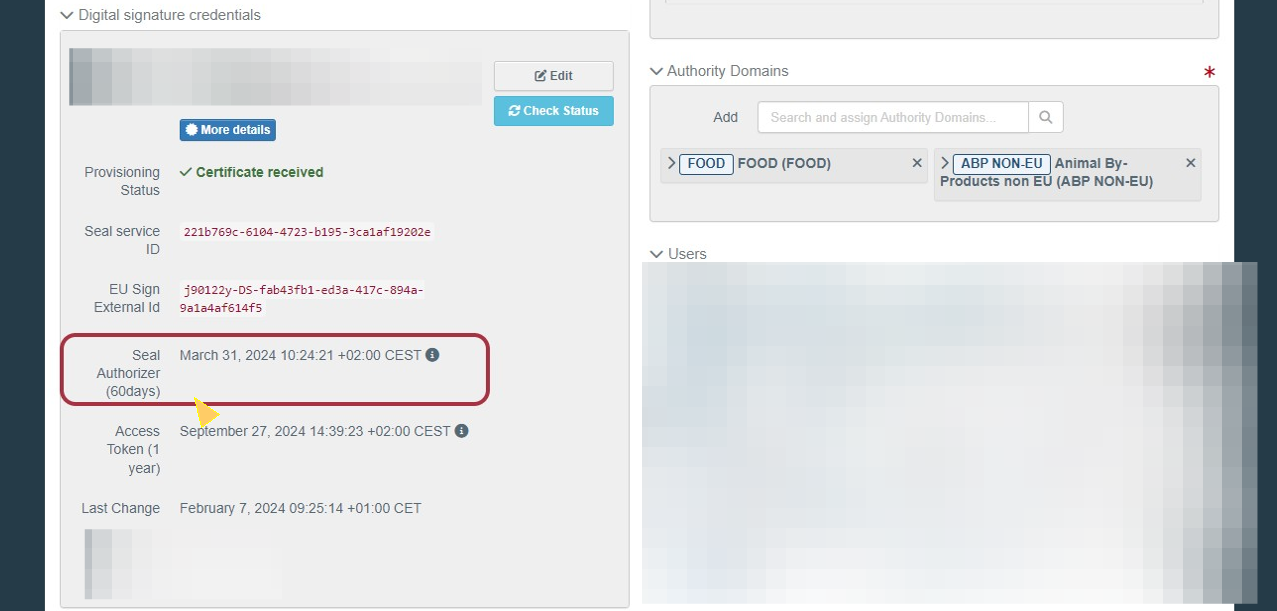
Task: Click the search magnifier icon
Action: tap(1045, 117)
